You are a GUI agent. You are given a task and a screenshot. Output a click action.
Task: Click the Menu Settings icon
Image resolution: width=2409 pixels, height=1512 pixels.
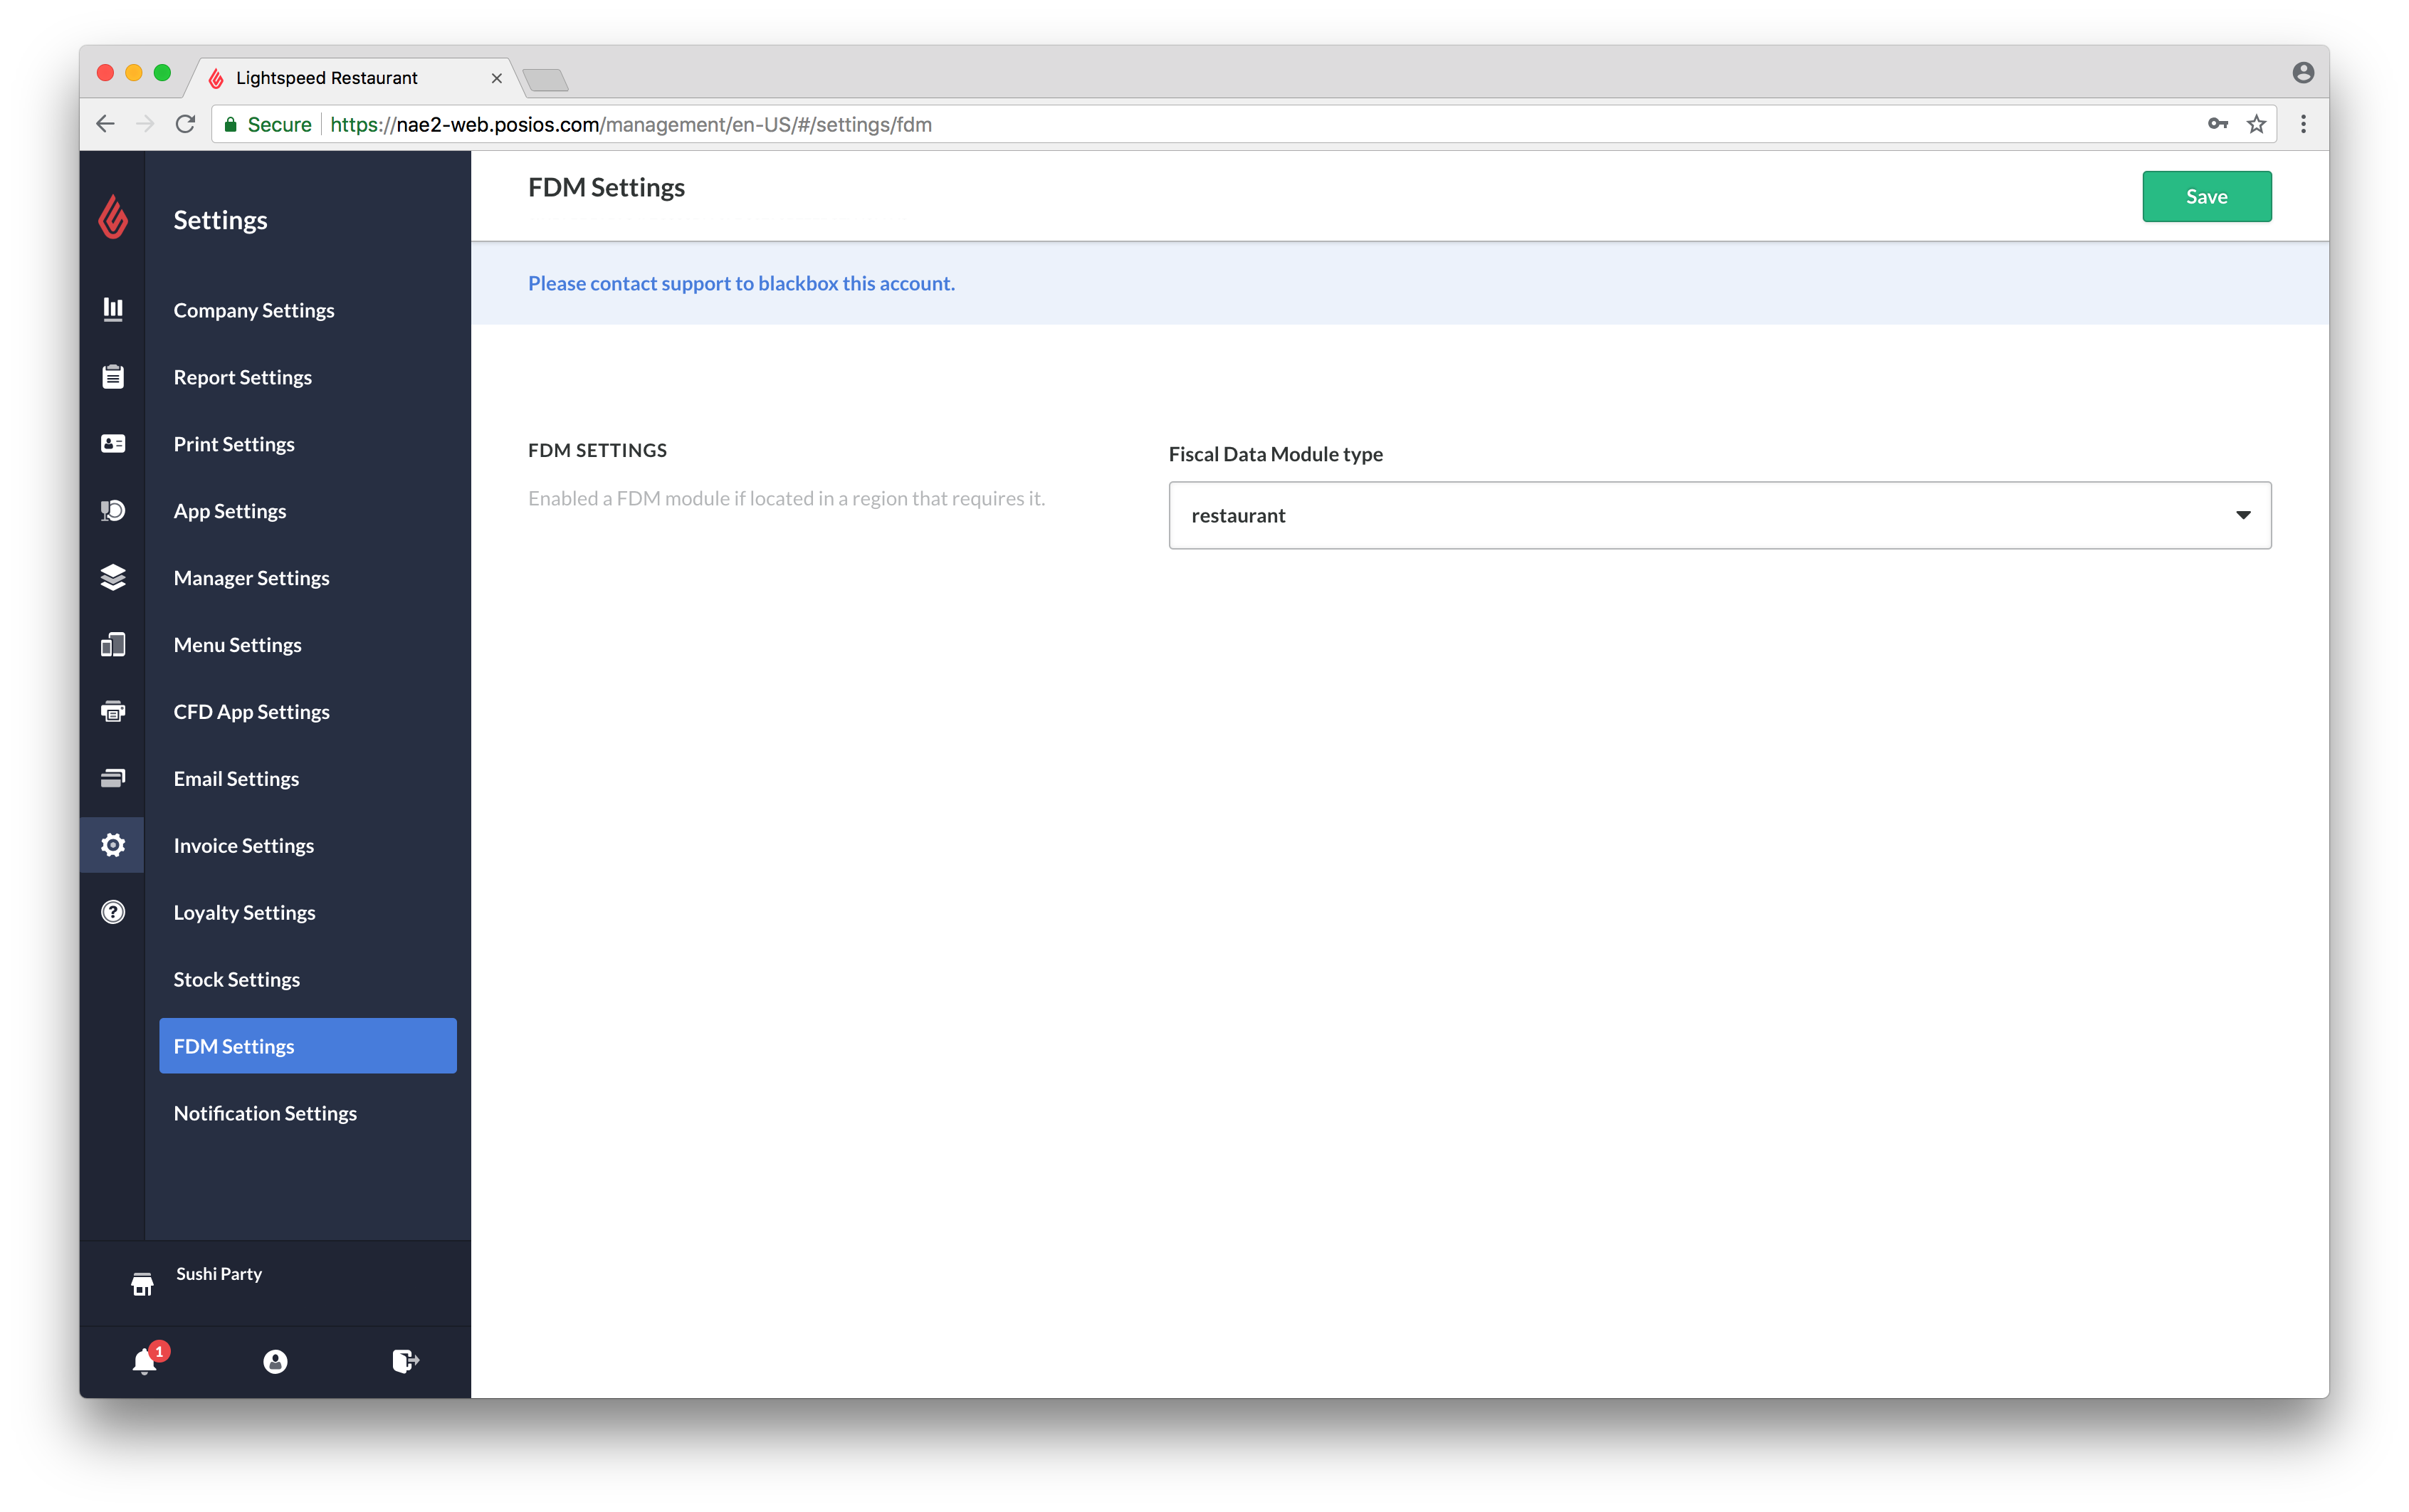(115, 644)
